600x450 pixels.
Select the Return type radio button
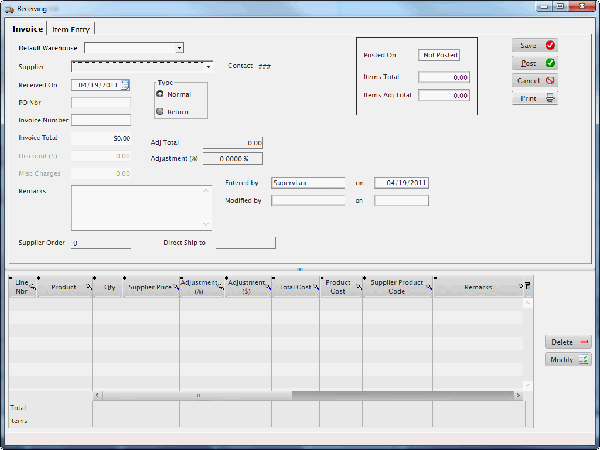coord(161,111)
